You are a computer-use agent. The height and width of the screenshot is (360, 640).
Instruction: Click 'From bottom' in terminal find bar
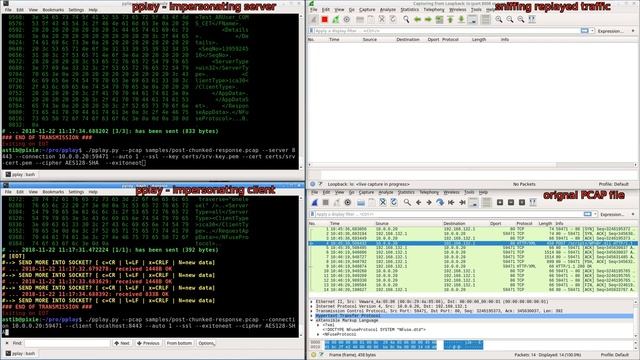[x=179, y=343]
